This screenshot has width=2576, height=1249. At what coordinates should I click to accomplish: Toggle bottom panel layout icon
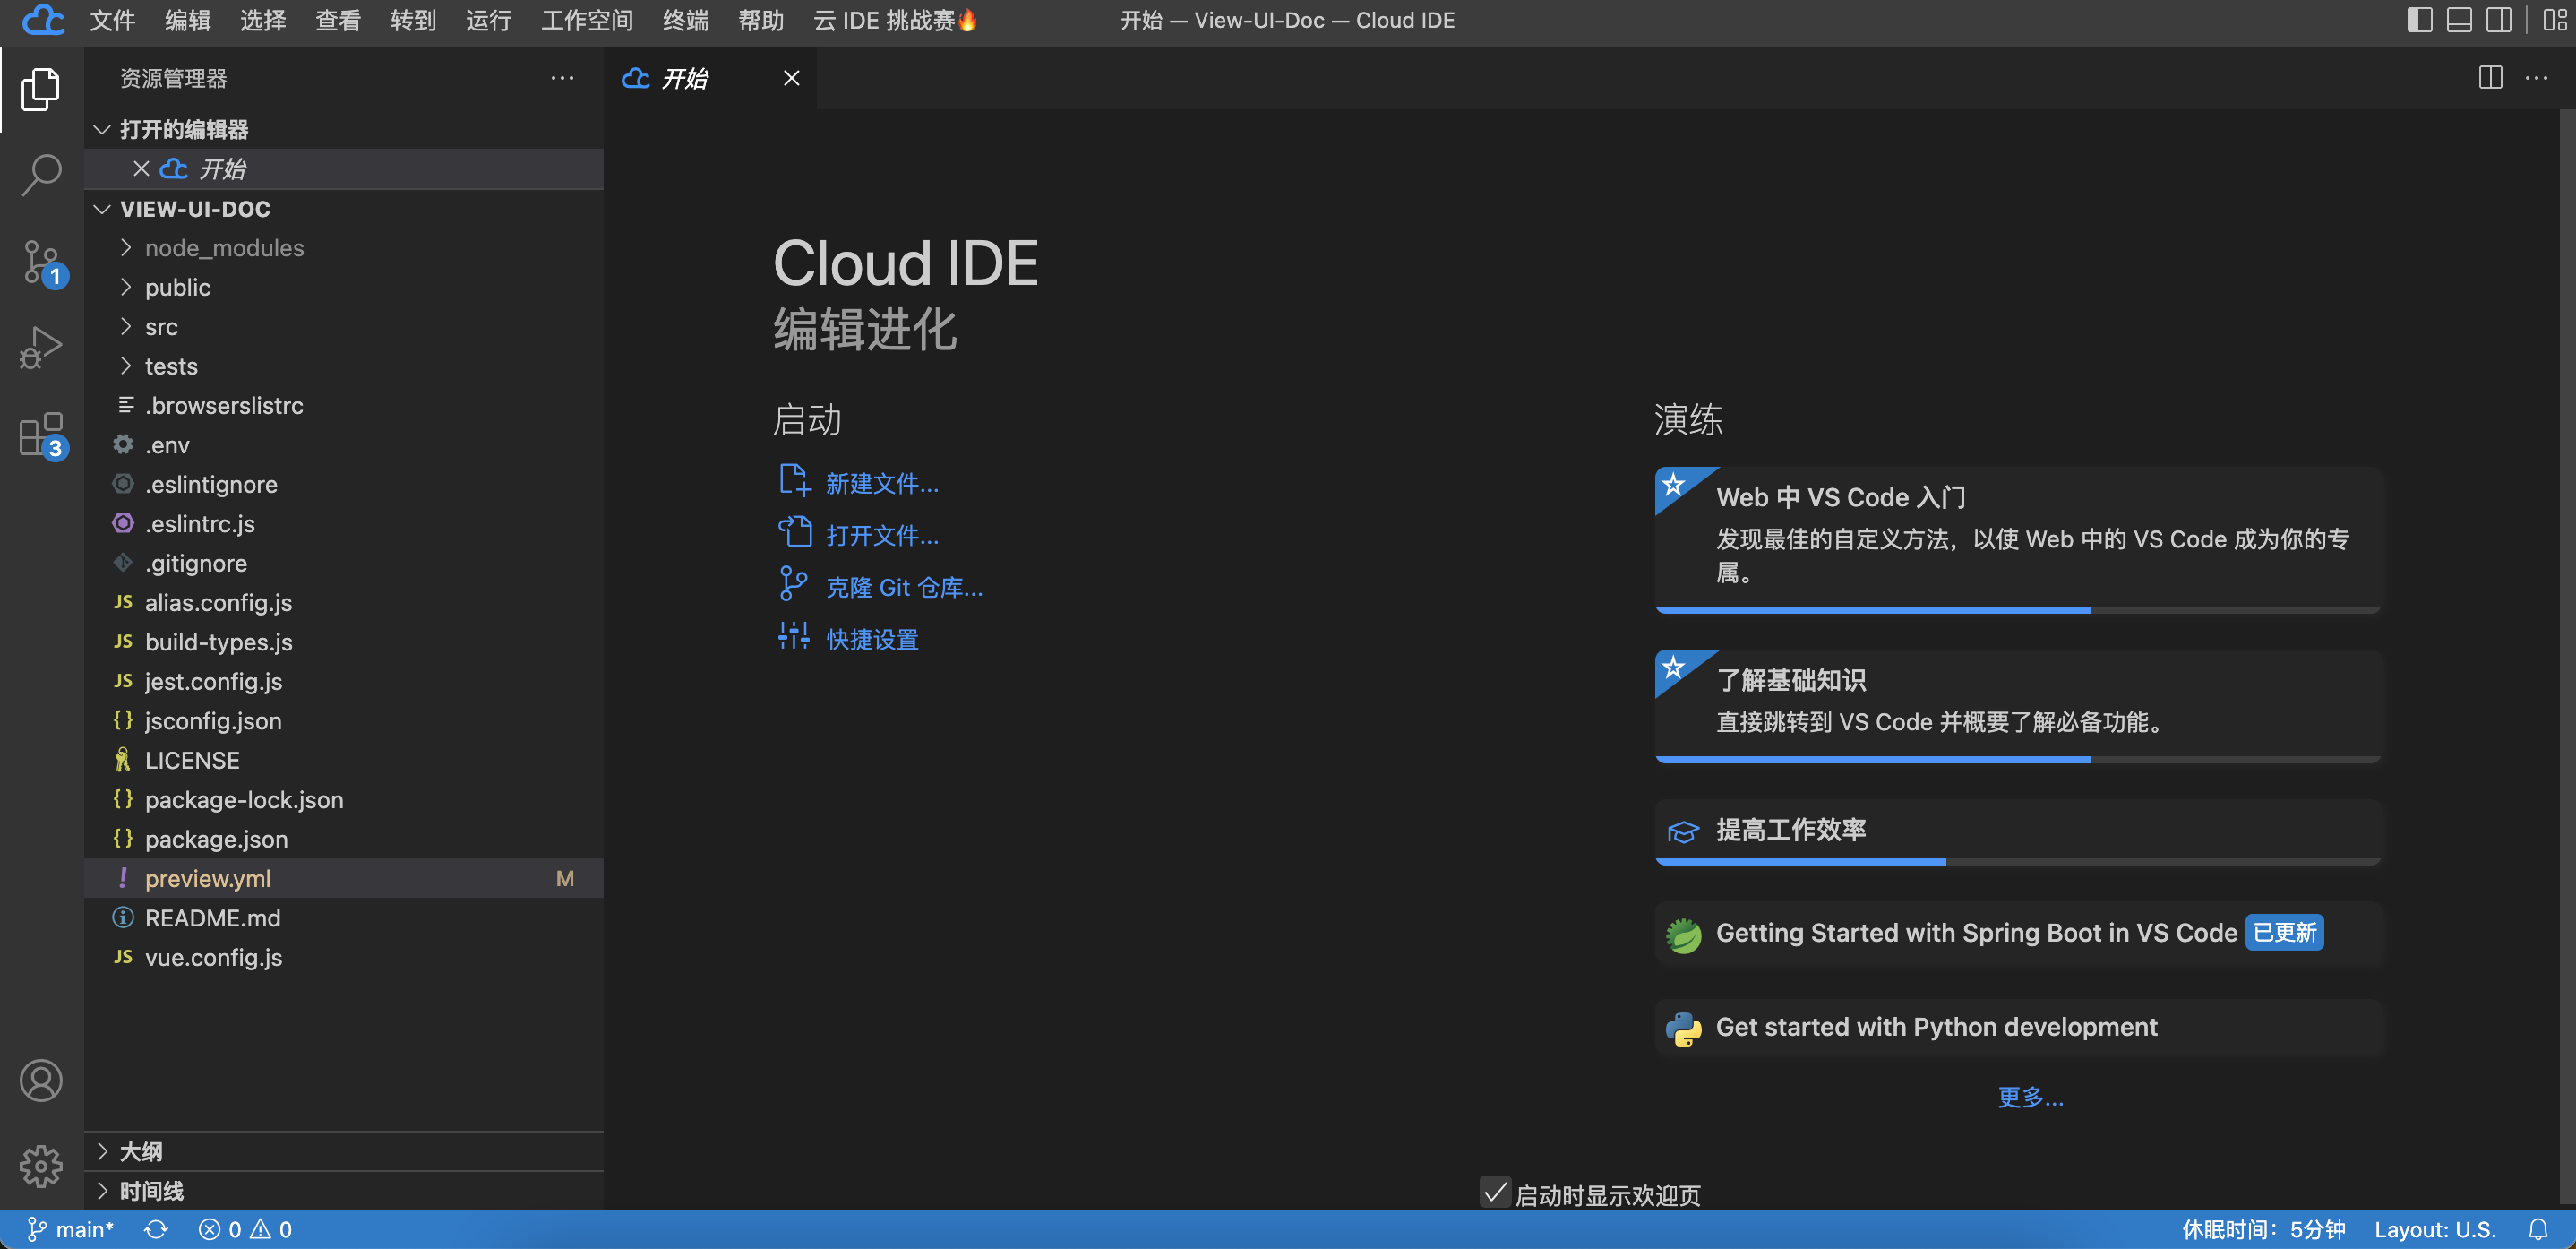click(2459, 20)
